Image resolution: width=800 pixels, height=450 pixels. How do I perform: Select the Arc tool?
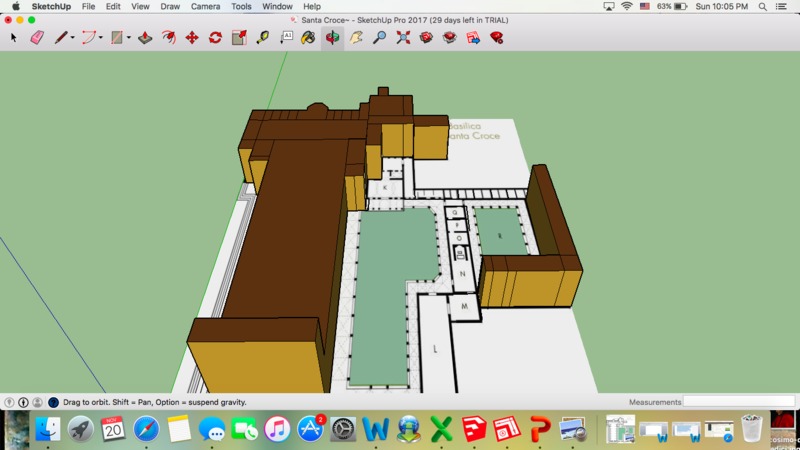[89, 37]
